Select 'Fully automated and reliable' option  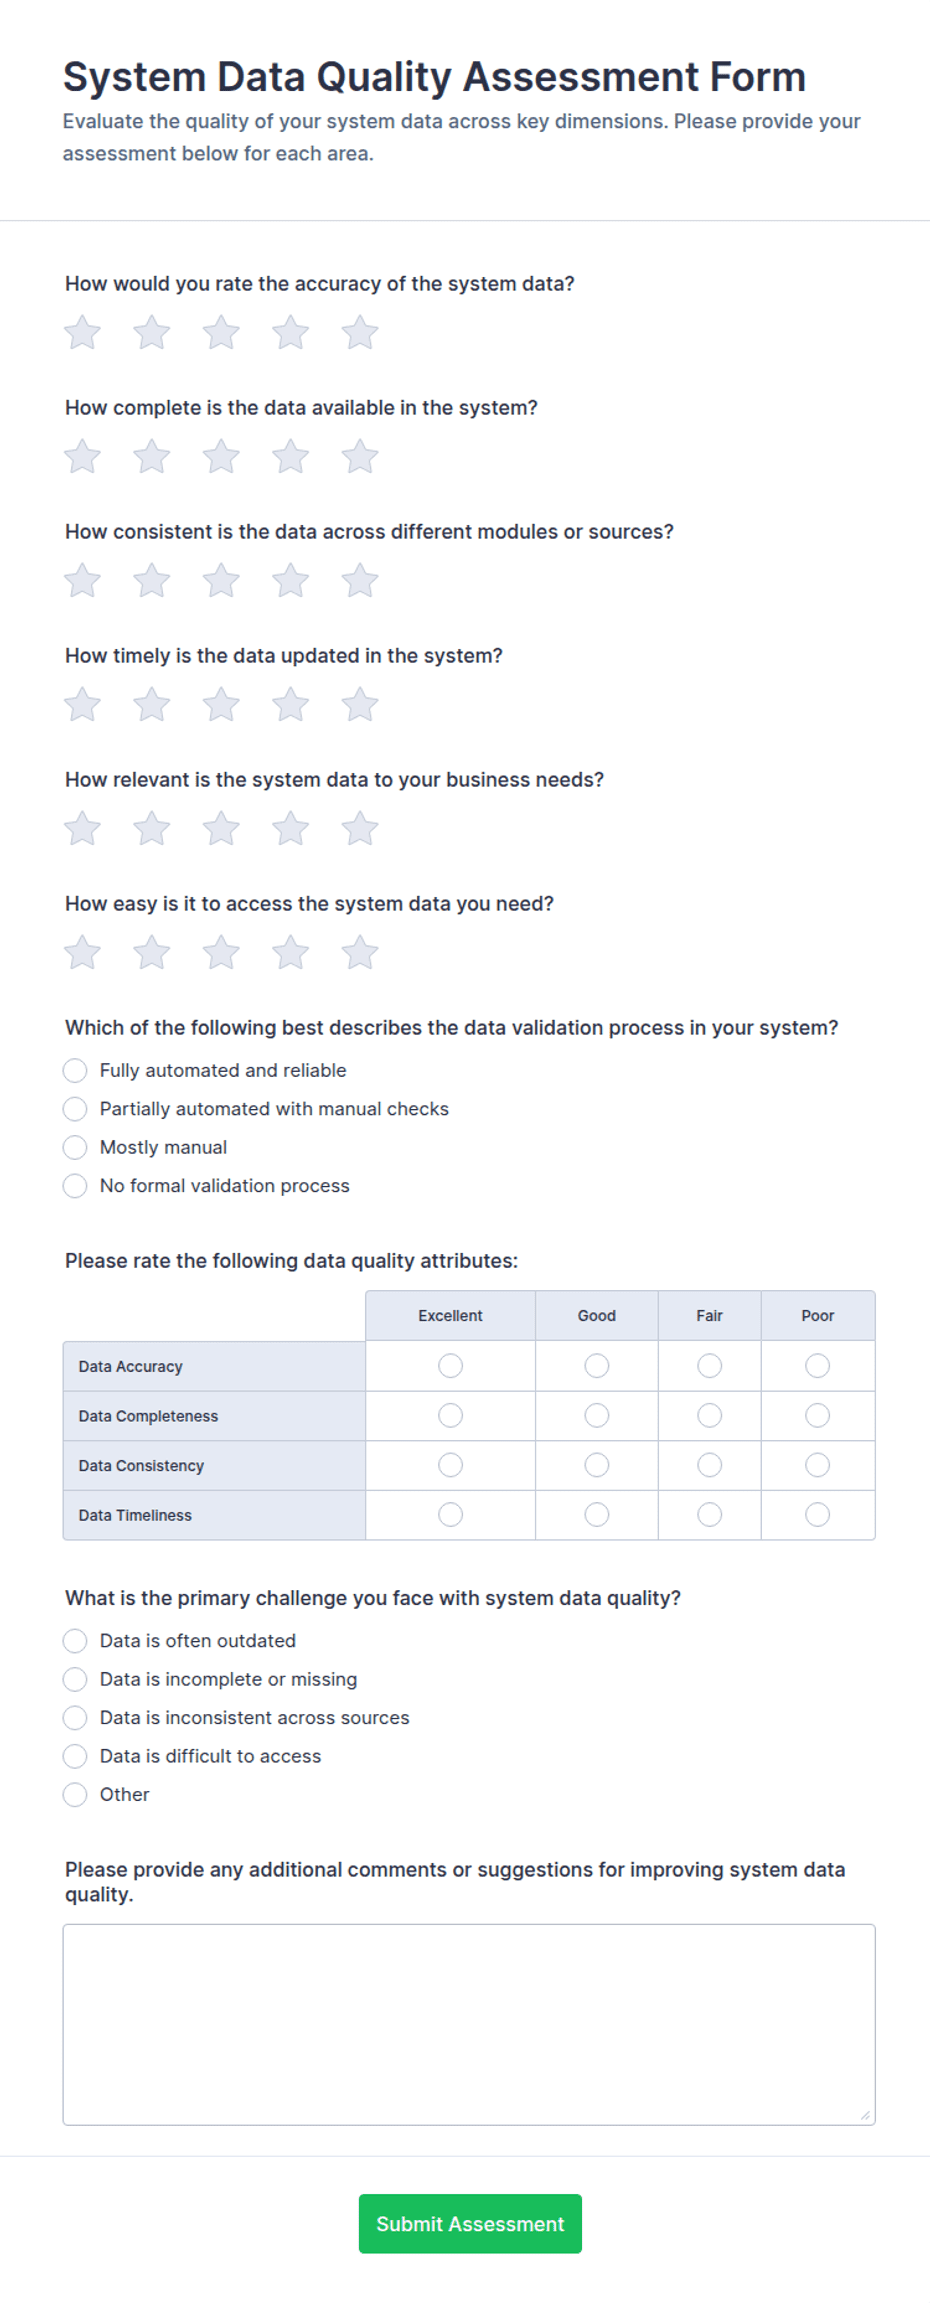coord(75,1071)
